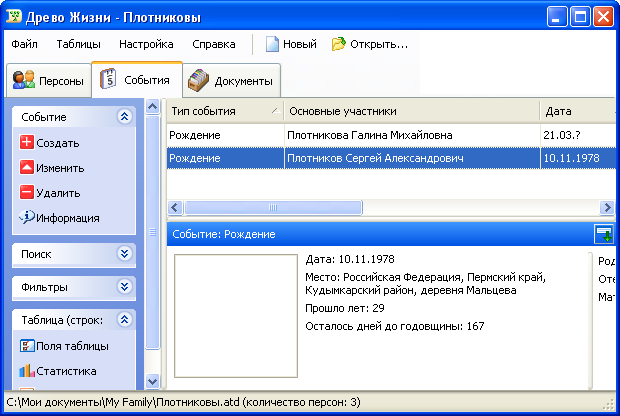The width and height of the screenshot is (620, 416).
Task: Click the Информация info icon
Action: 26,217
